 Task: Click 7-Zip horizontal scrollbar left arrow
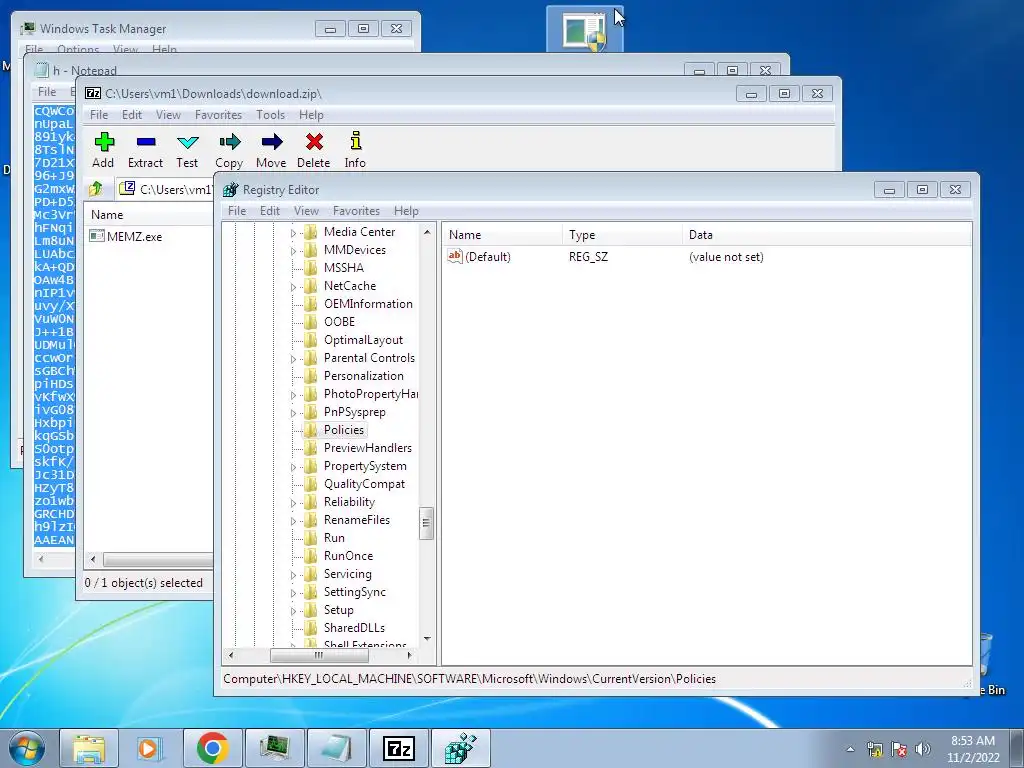point(93,559)
